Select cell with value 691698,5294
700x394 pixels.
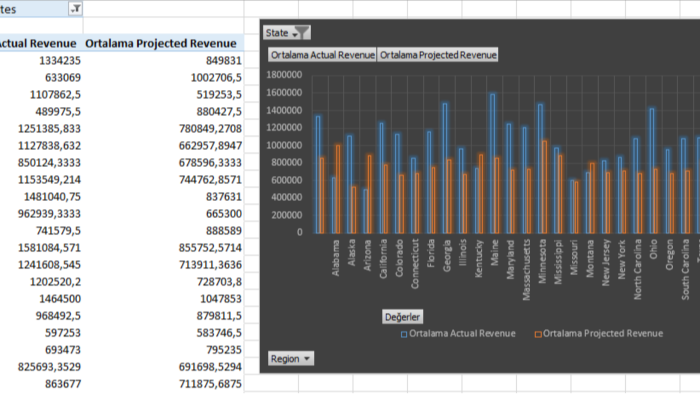click(x=163, y=367)
